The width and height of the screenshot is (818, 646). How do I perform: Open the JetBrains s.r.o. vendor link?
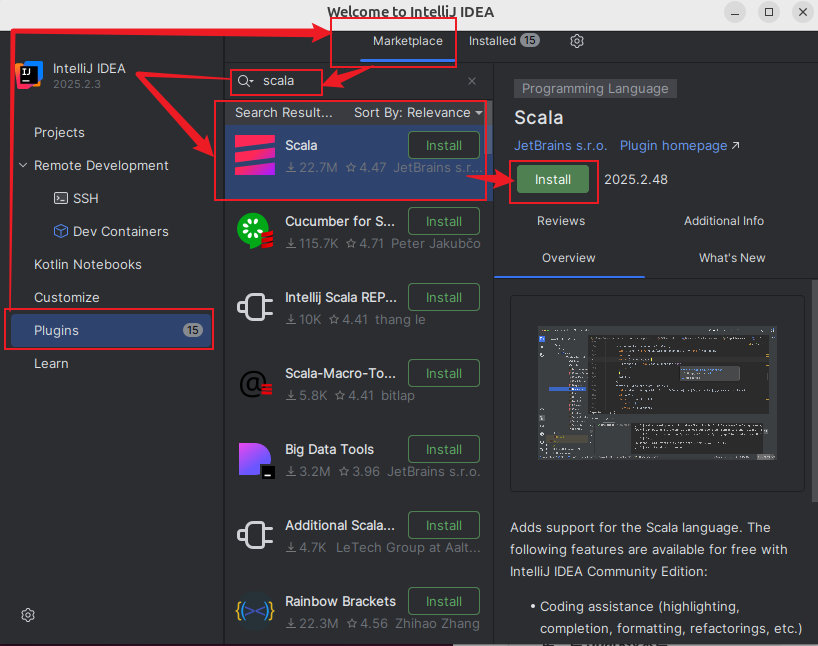pyautogui.click(x=561, y=146)
